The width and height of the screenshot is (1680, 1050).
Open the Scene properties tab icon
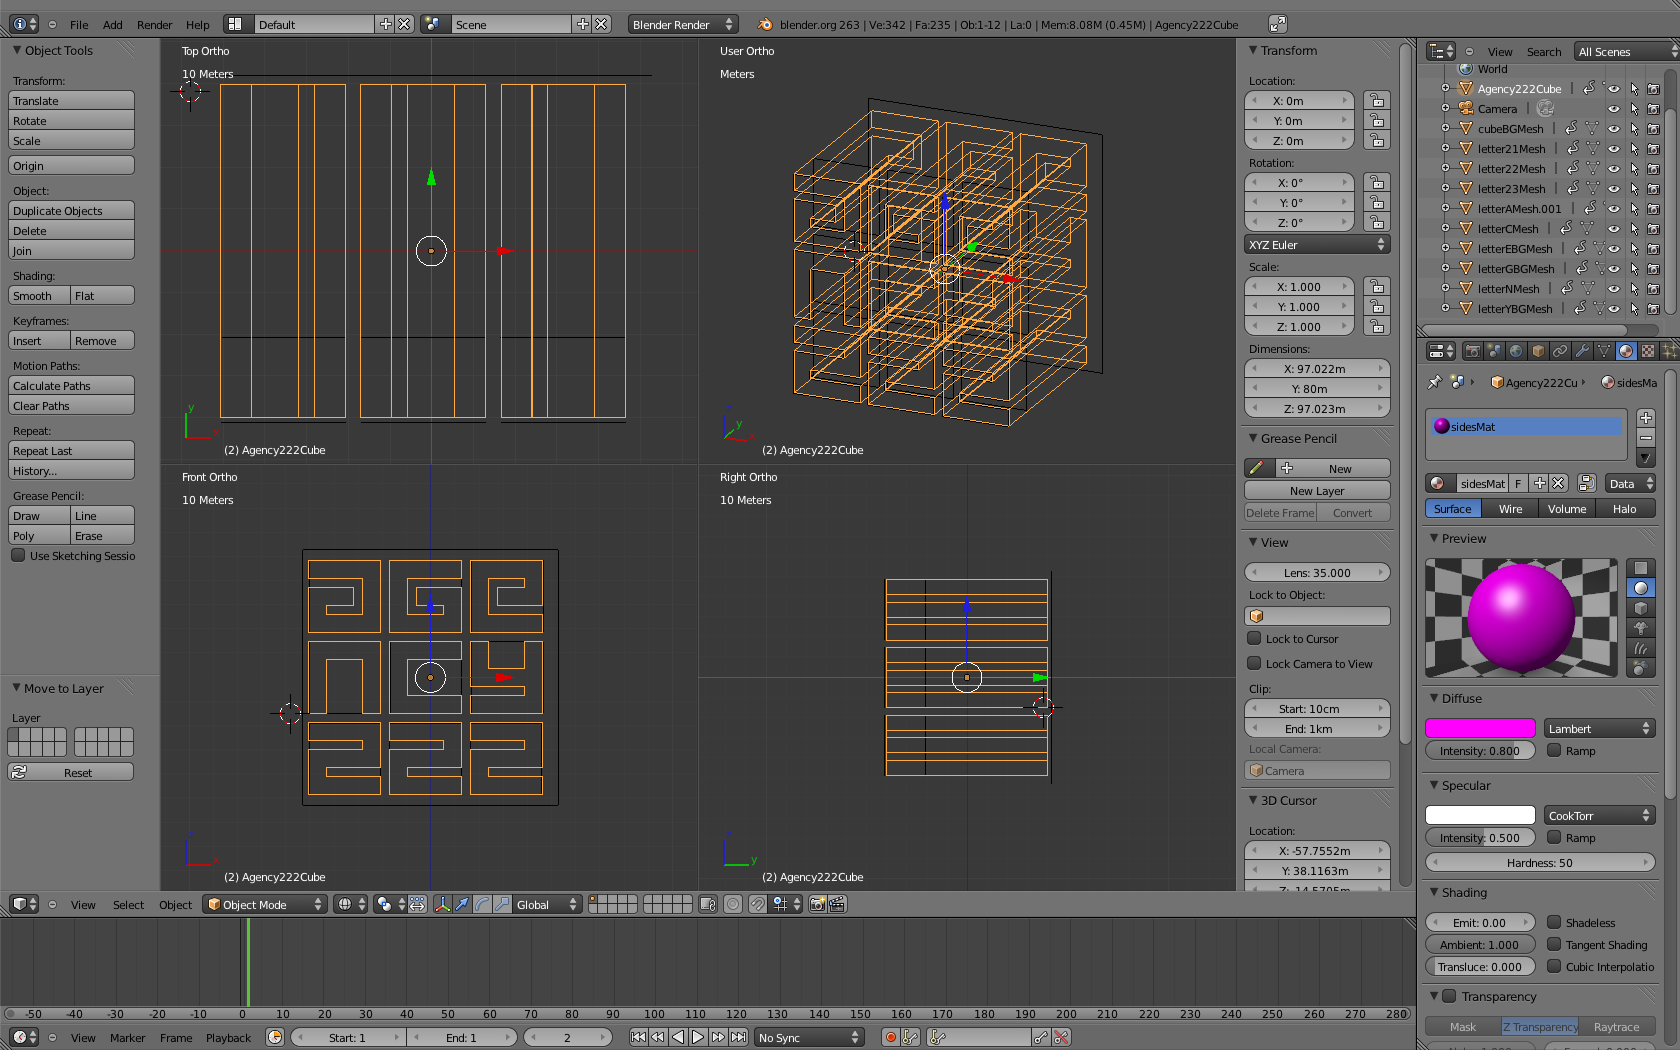click(1494, 351)
